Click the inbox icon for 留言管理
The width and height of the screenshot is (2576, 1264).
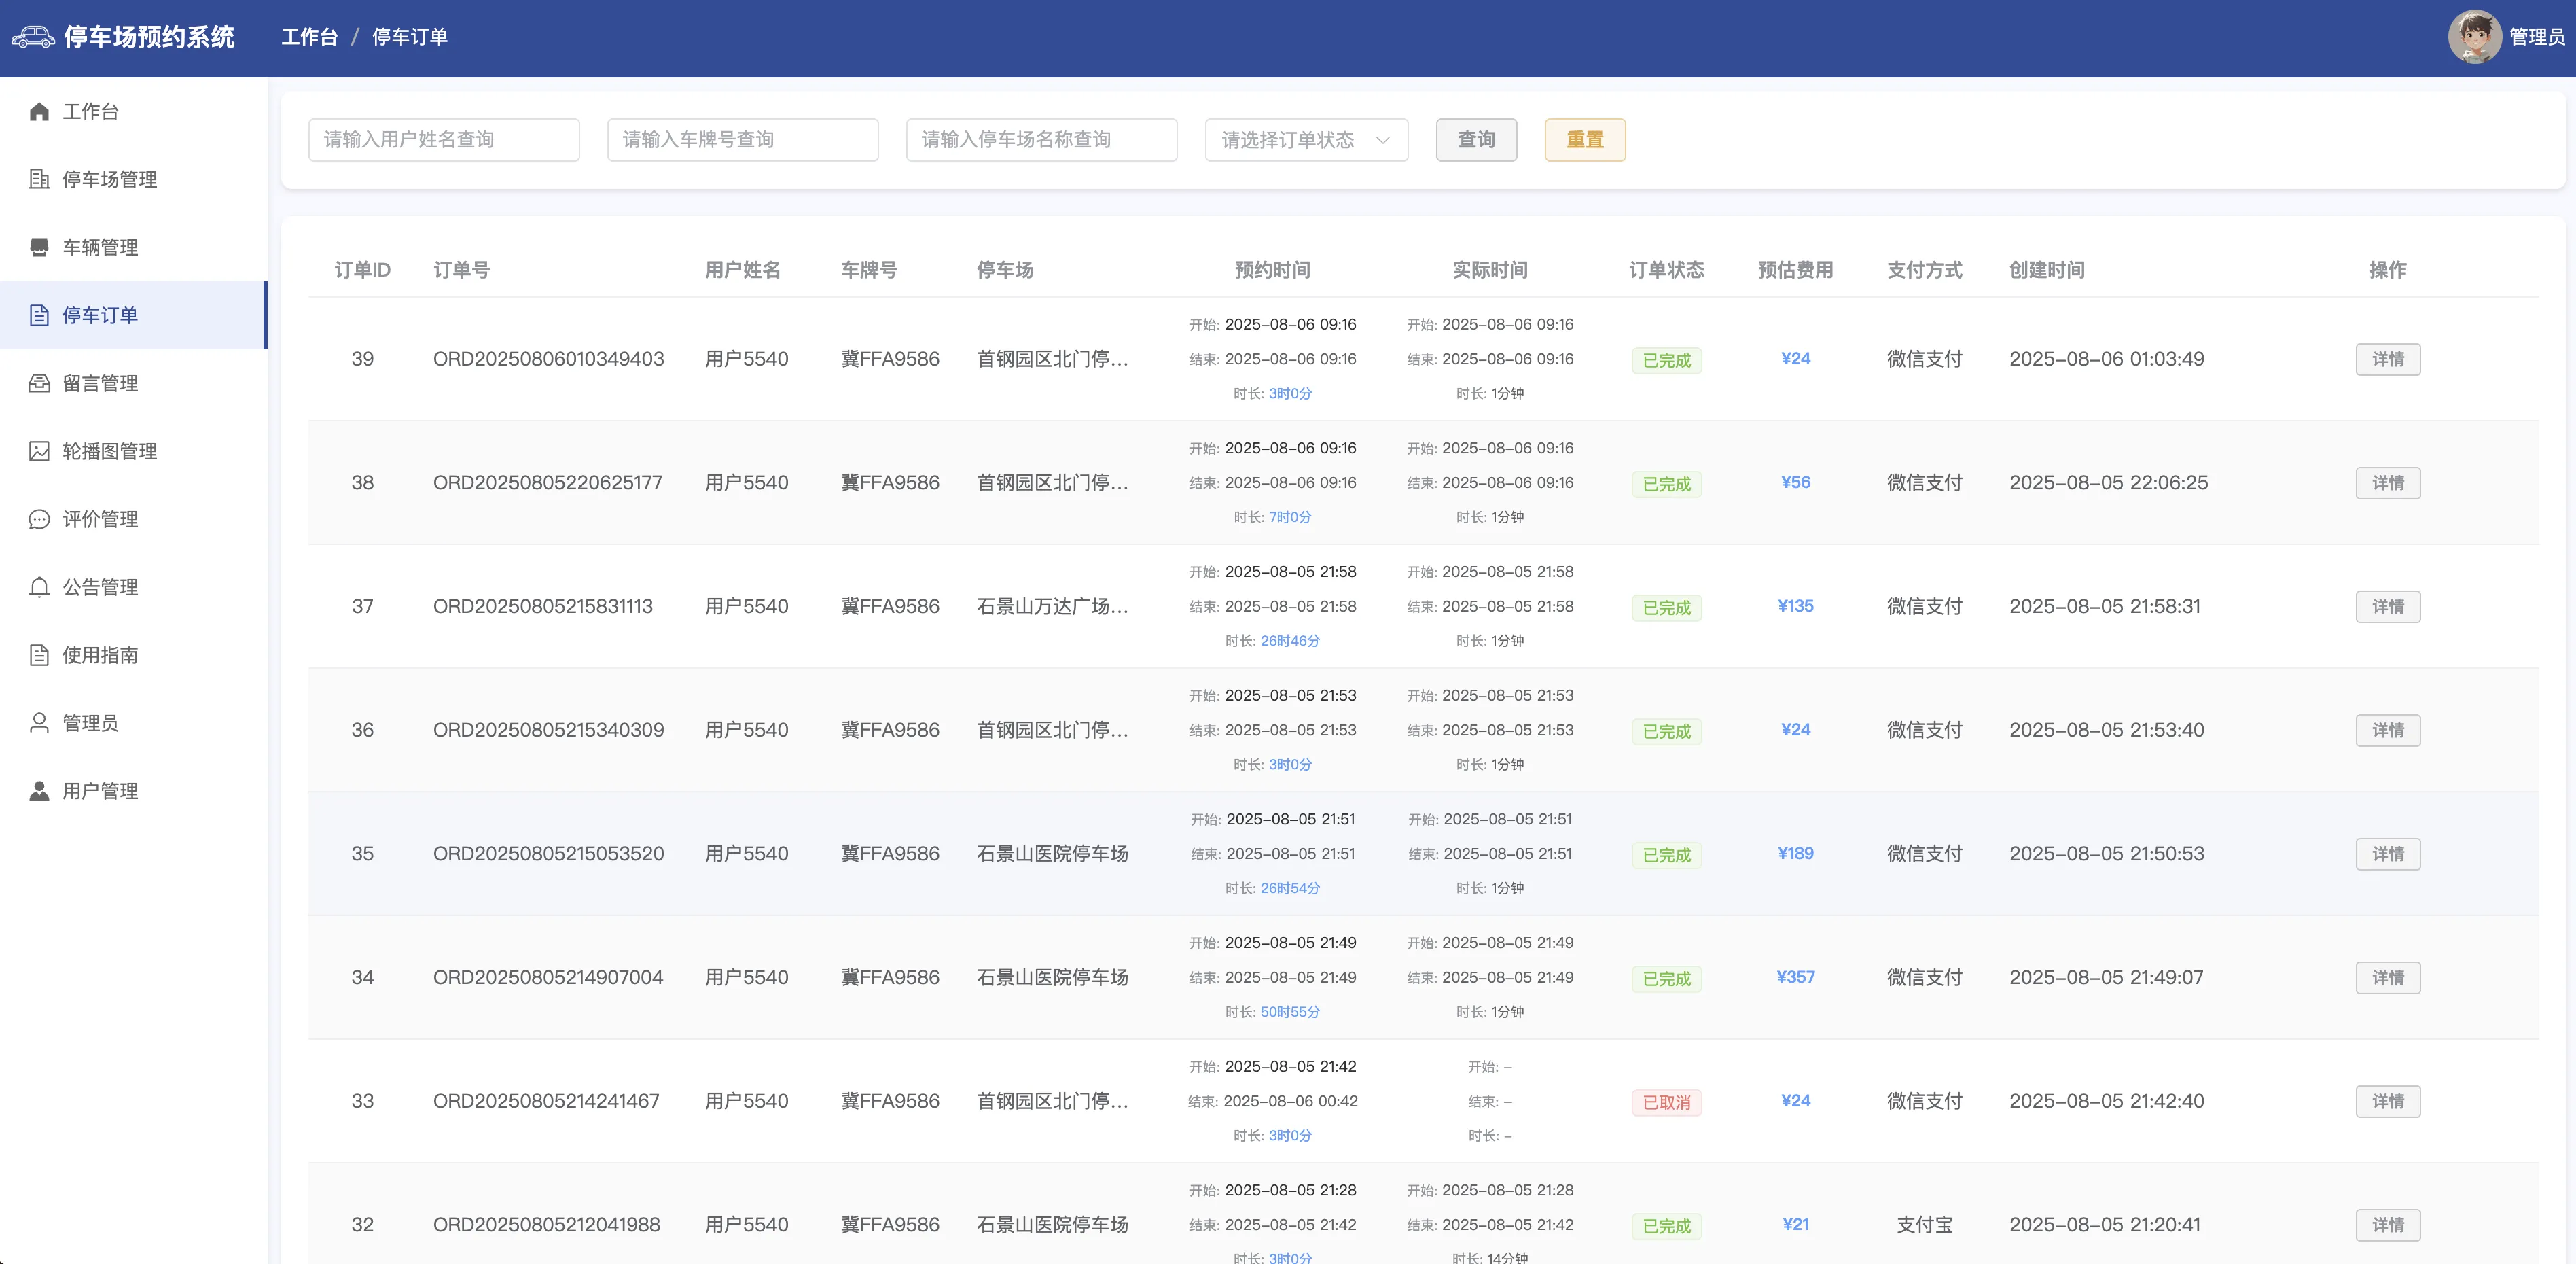pos(39,383)
